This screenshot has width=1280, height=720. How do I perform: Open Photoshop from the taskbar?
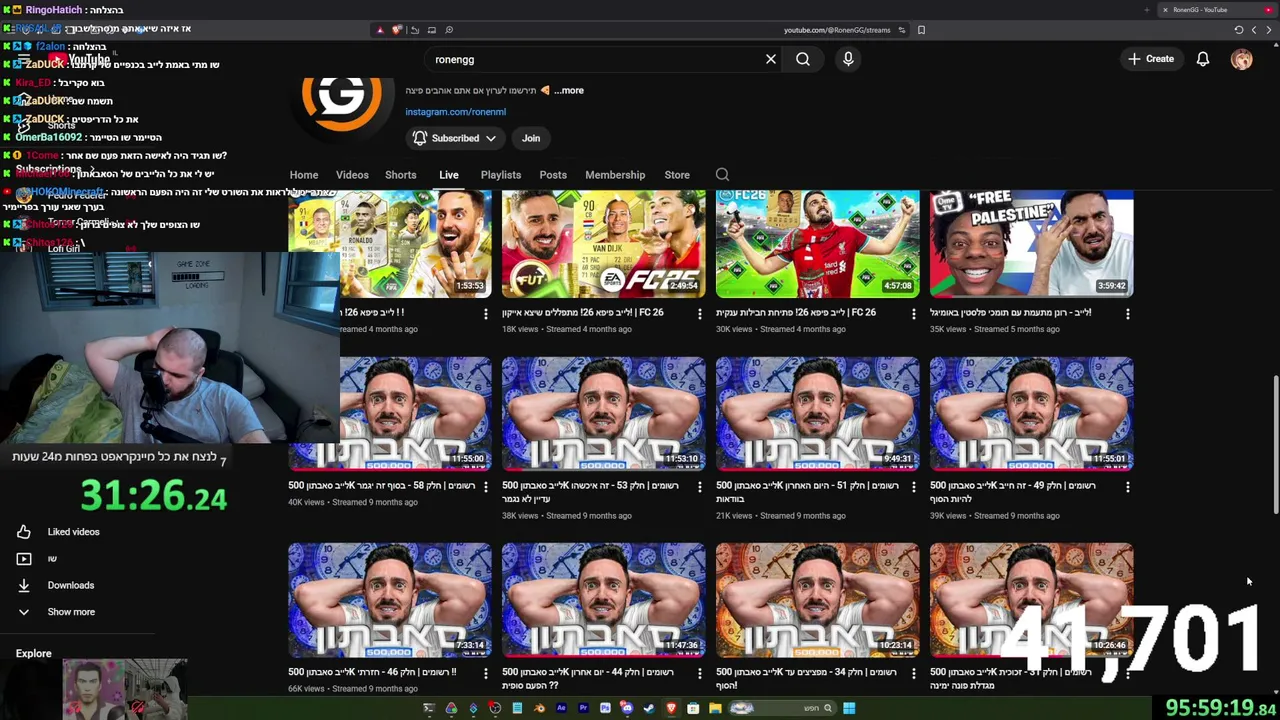pyautogui.click(x=605, y=708)
